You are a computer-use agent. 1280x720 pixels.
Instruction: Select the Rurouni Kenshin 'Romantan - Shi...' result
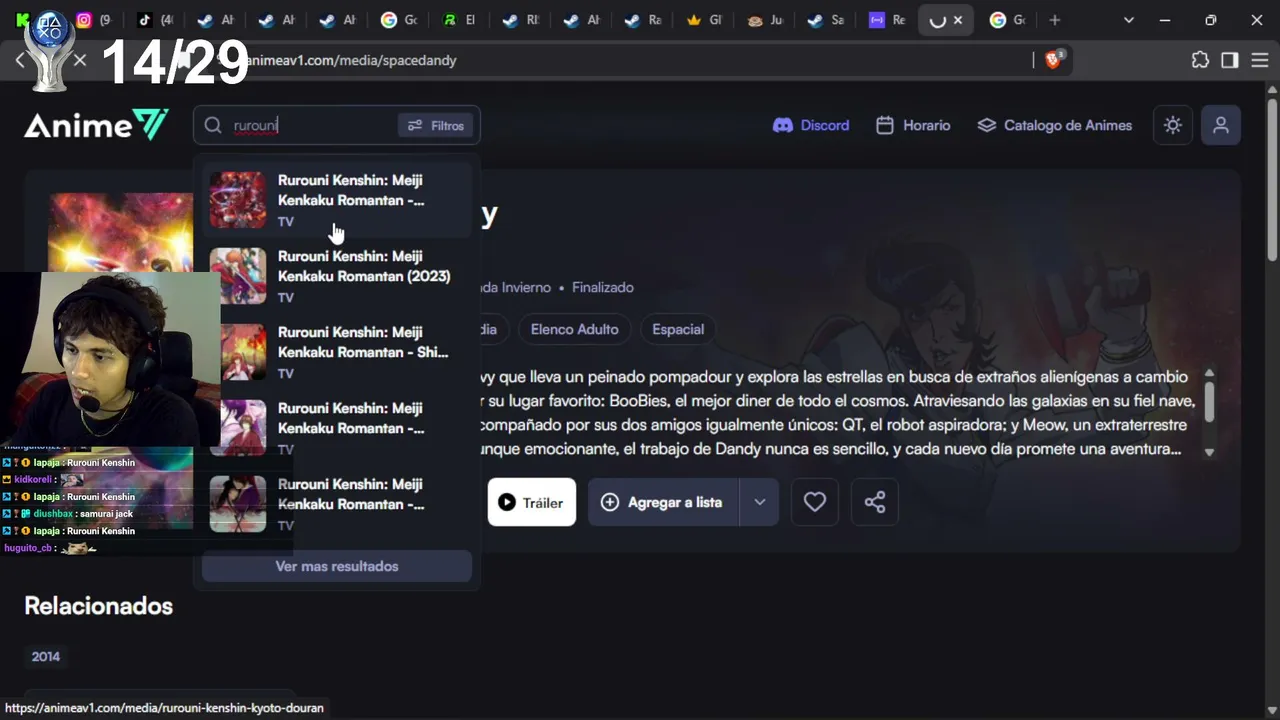click(x=337, y=352)
